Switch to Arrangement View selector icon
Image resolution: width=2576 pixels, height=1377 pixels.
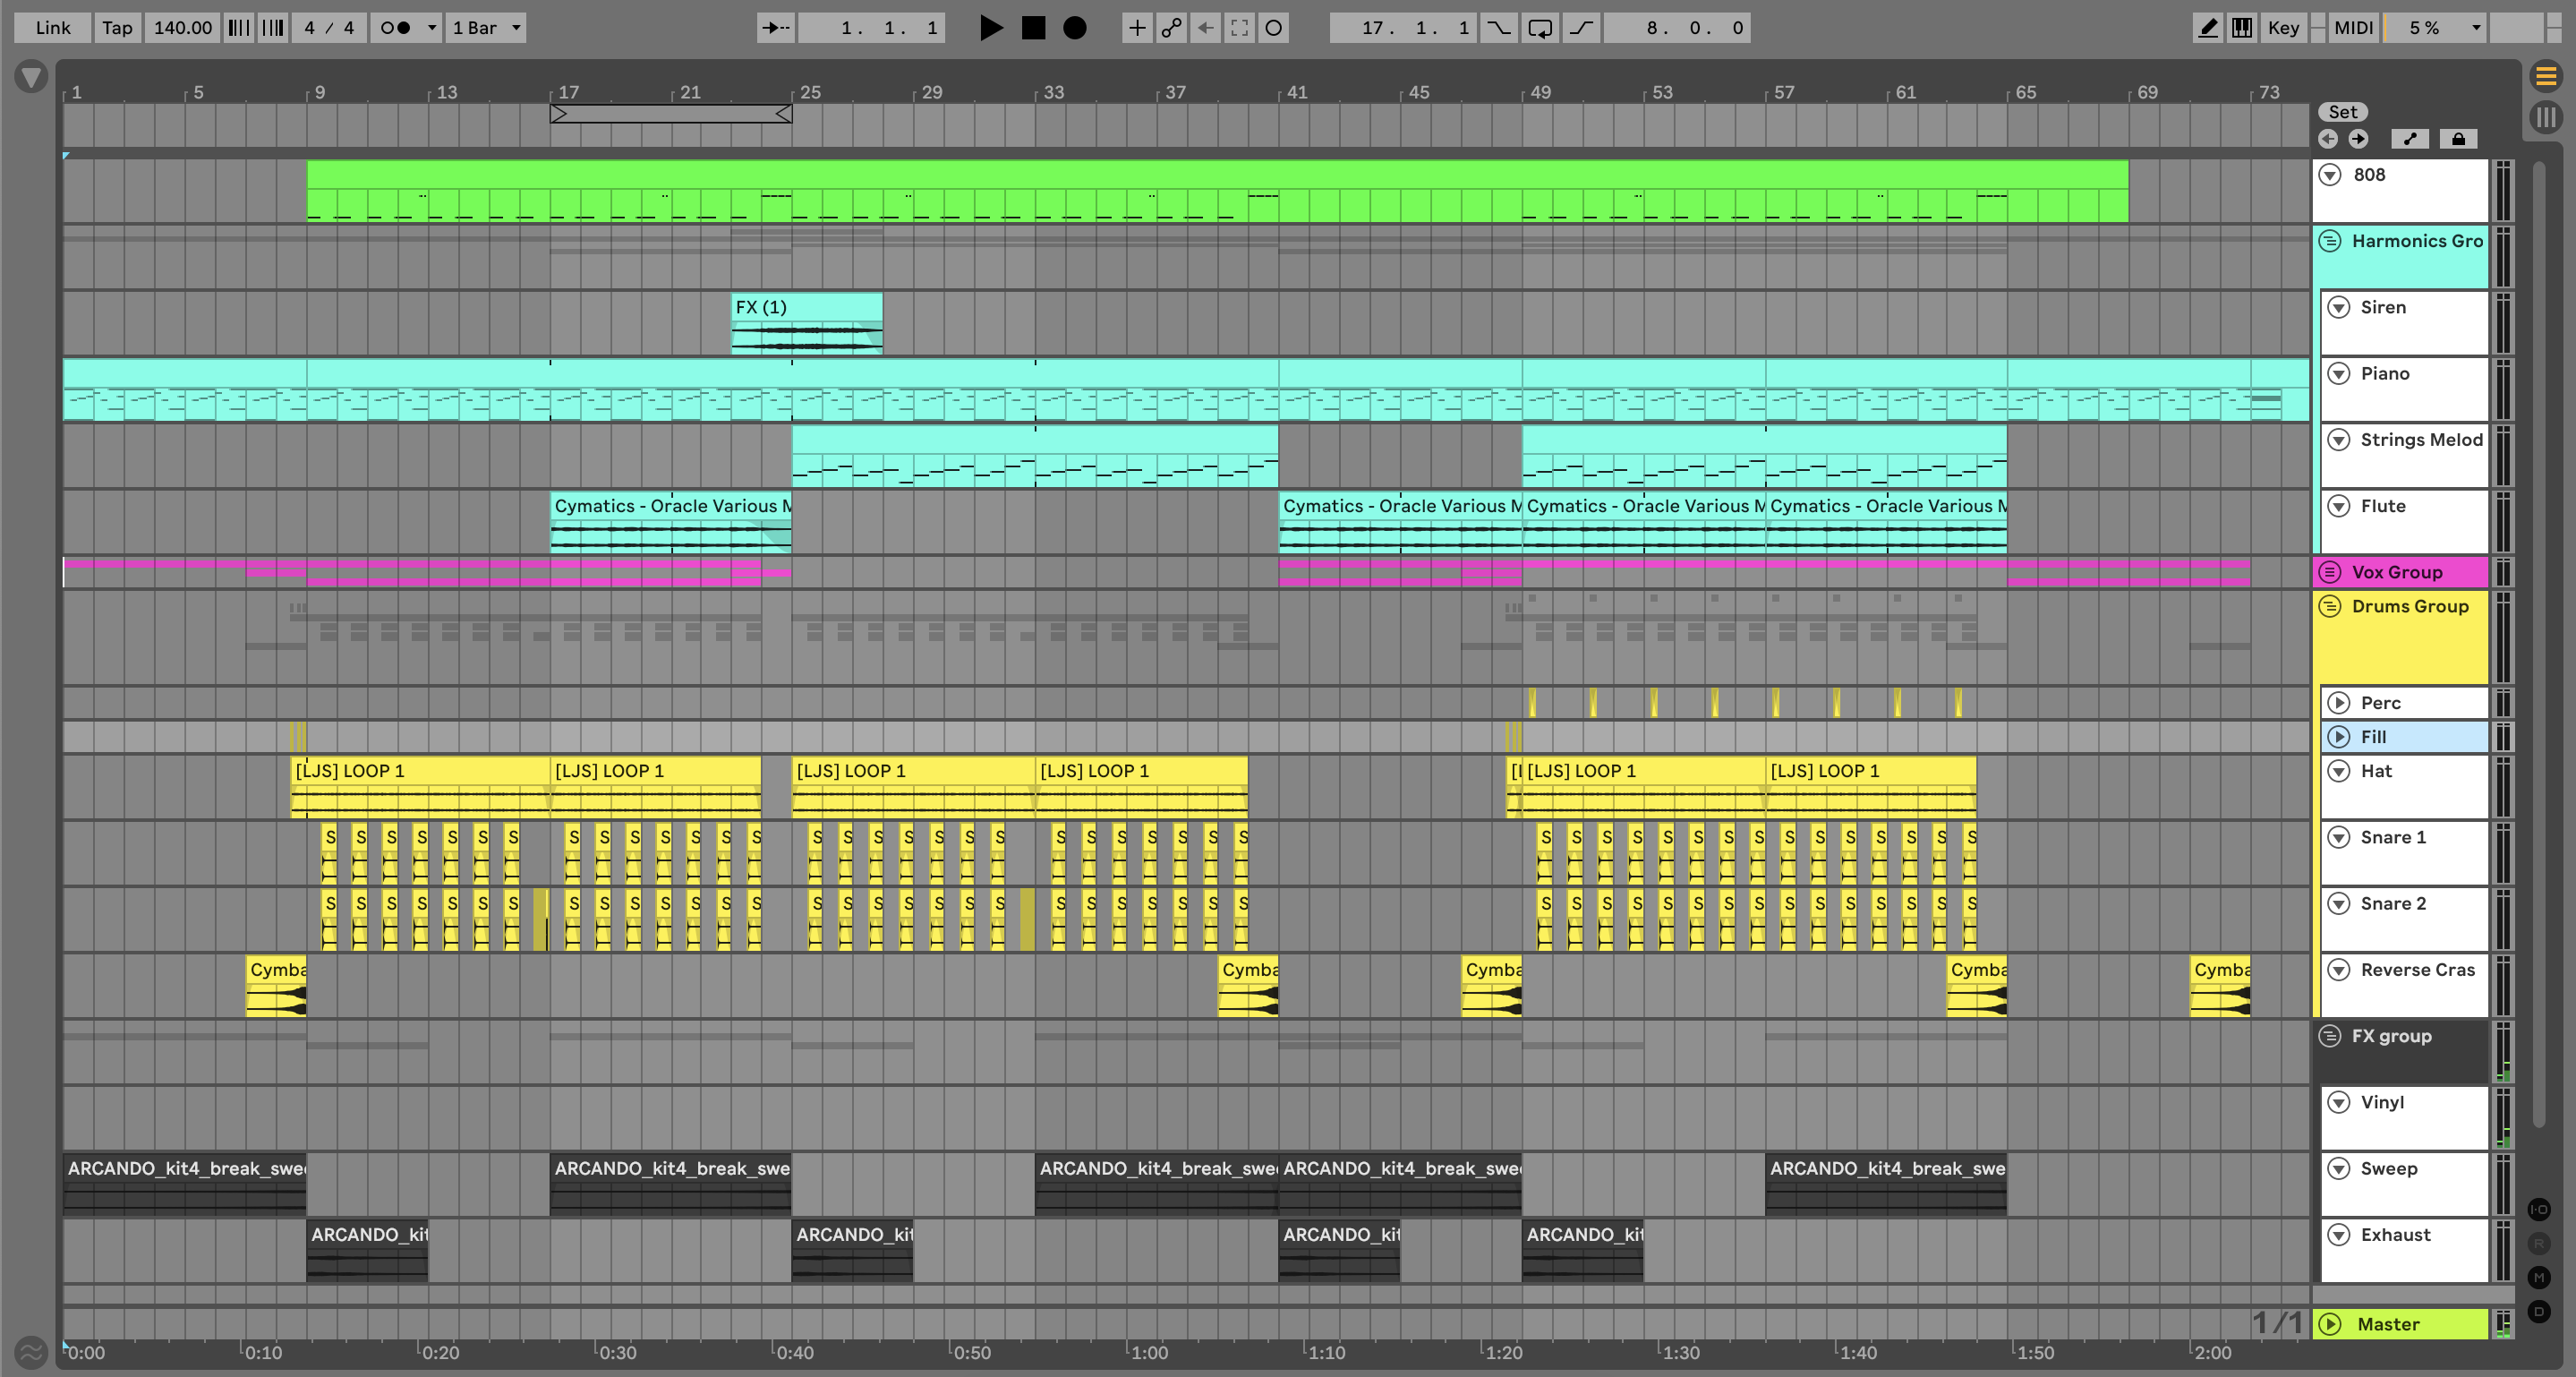(x=2546, y=76)
